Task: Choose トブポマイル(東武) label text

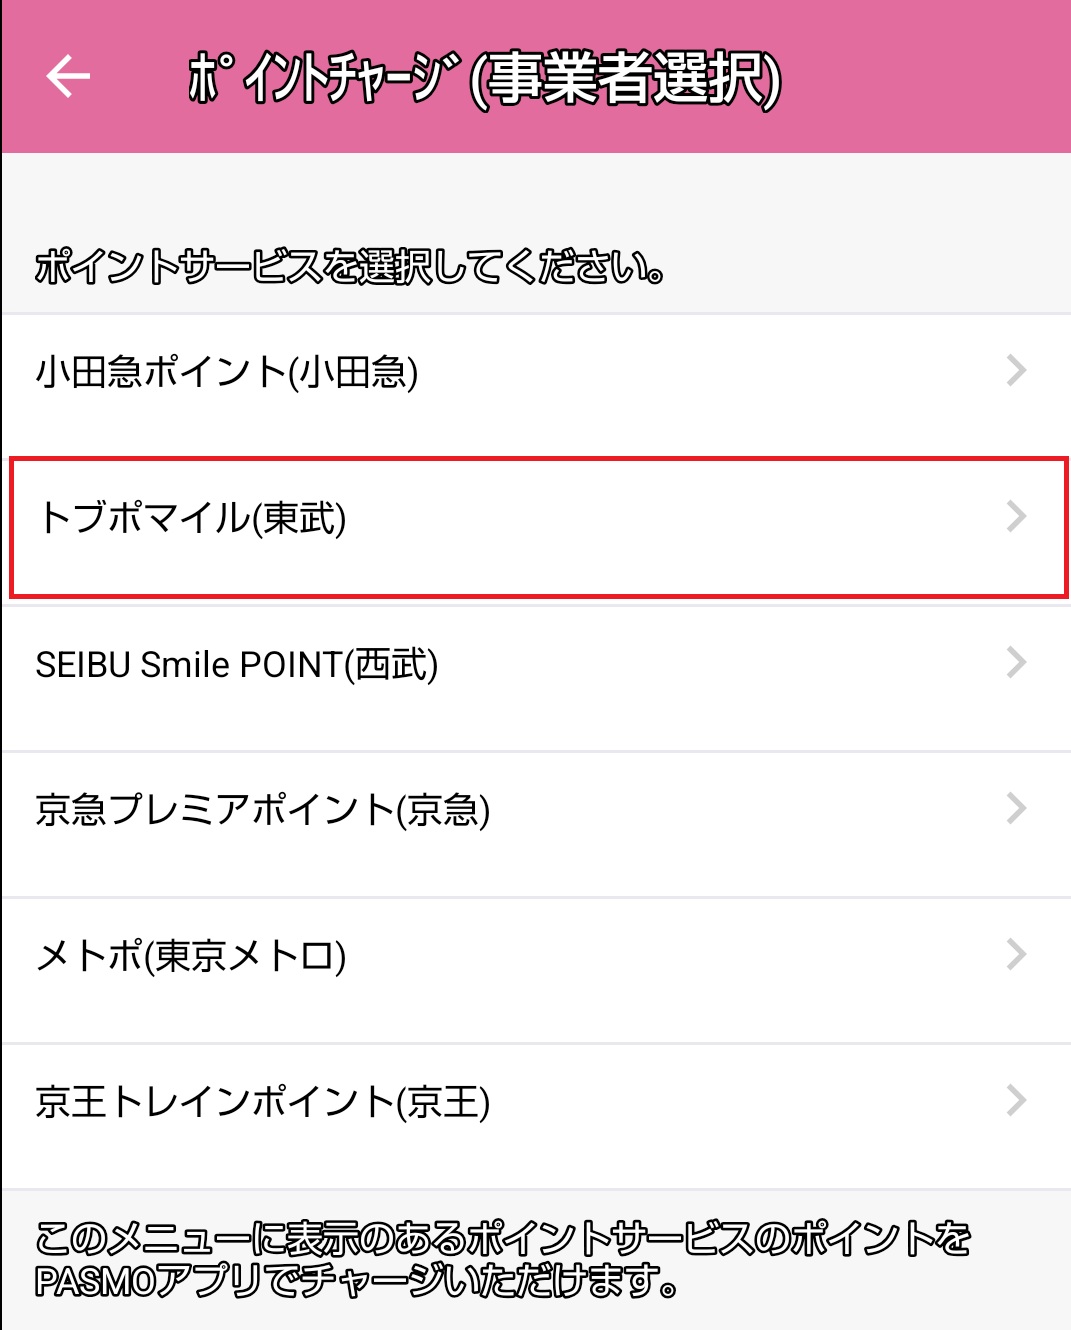Action: [192, 518]
